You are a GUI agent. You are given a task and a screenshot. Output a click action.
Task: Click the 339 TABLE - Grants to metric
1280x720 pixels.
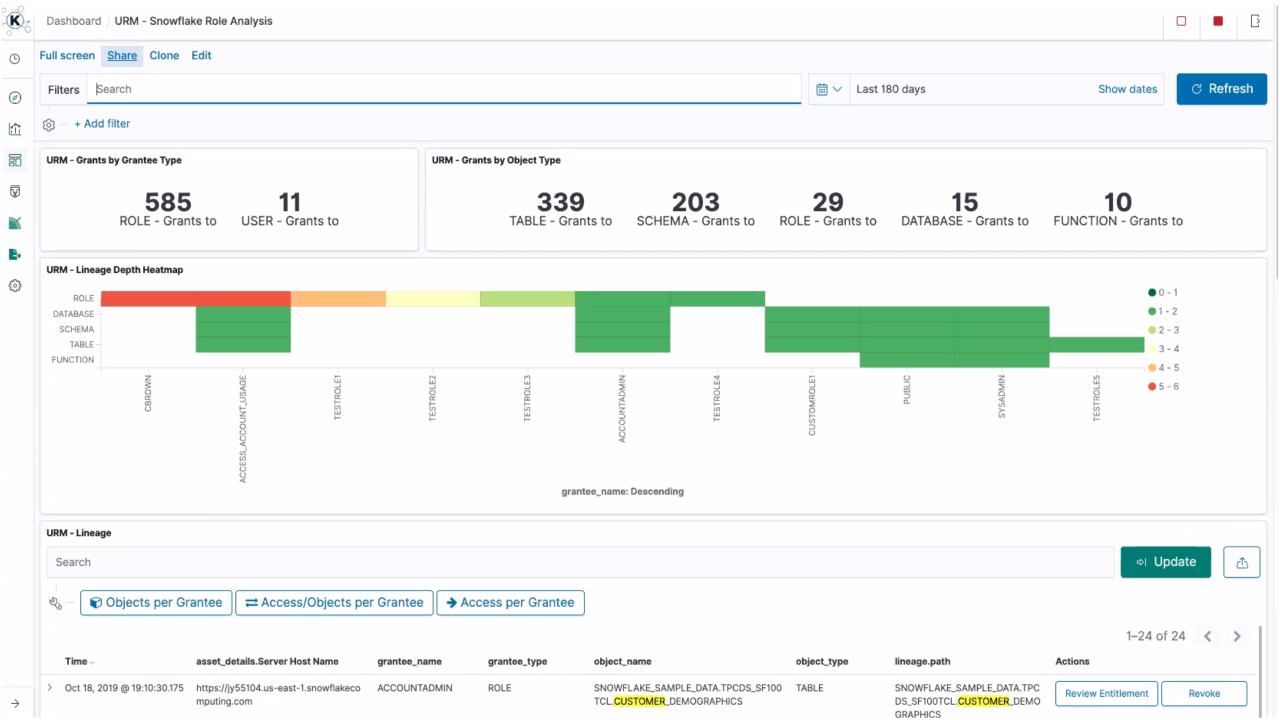point(560,209)
